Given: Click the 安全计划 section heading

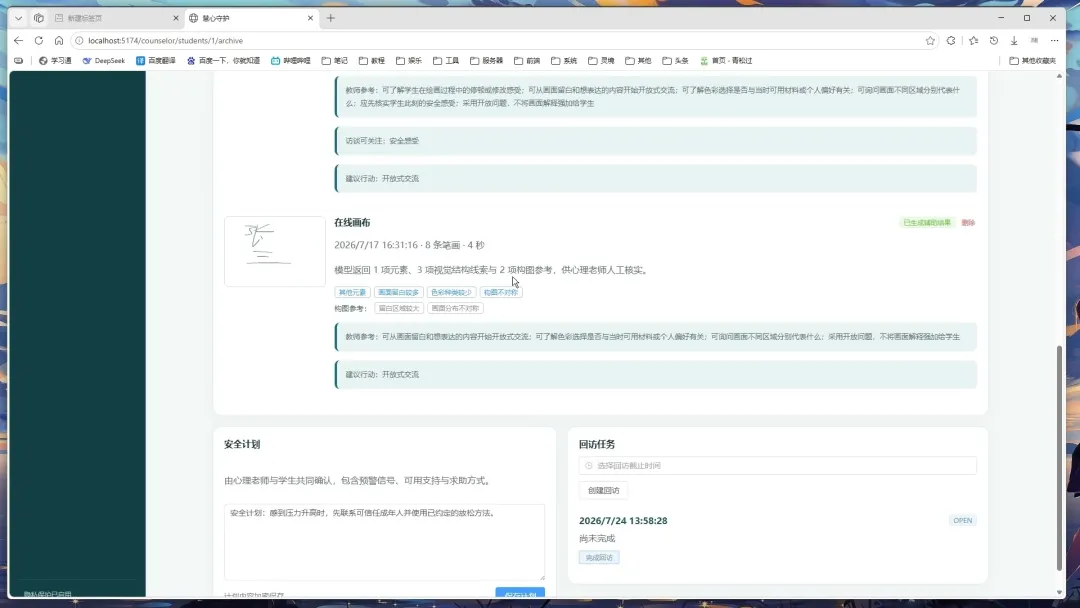Looking at the screenshot, I should 242,444.
